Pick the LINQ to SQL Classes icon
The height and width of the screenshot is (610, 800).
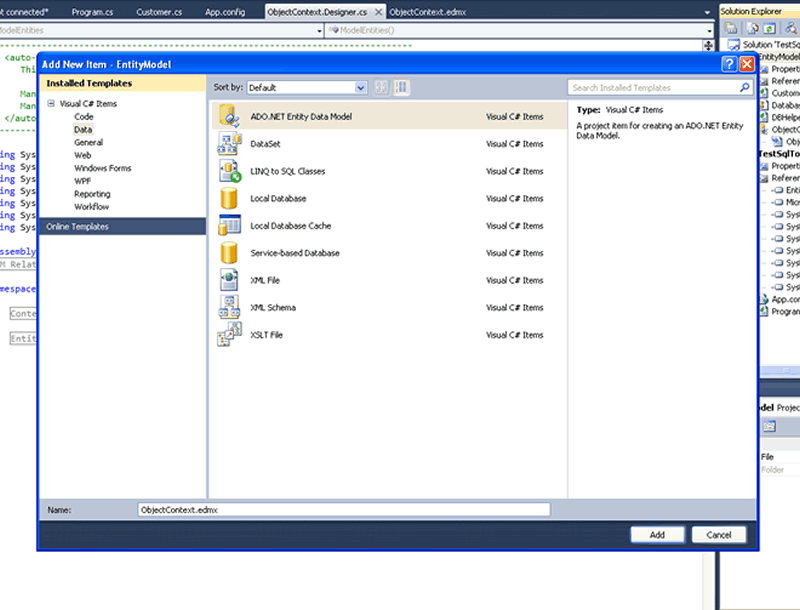(x=229, y=171)
